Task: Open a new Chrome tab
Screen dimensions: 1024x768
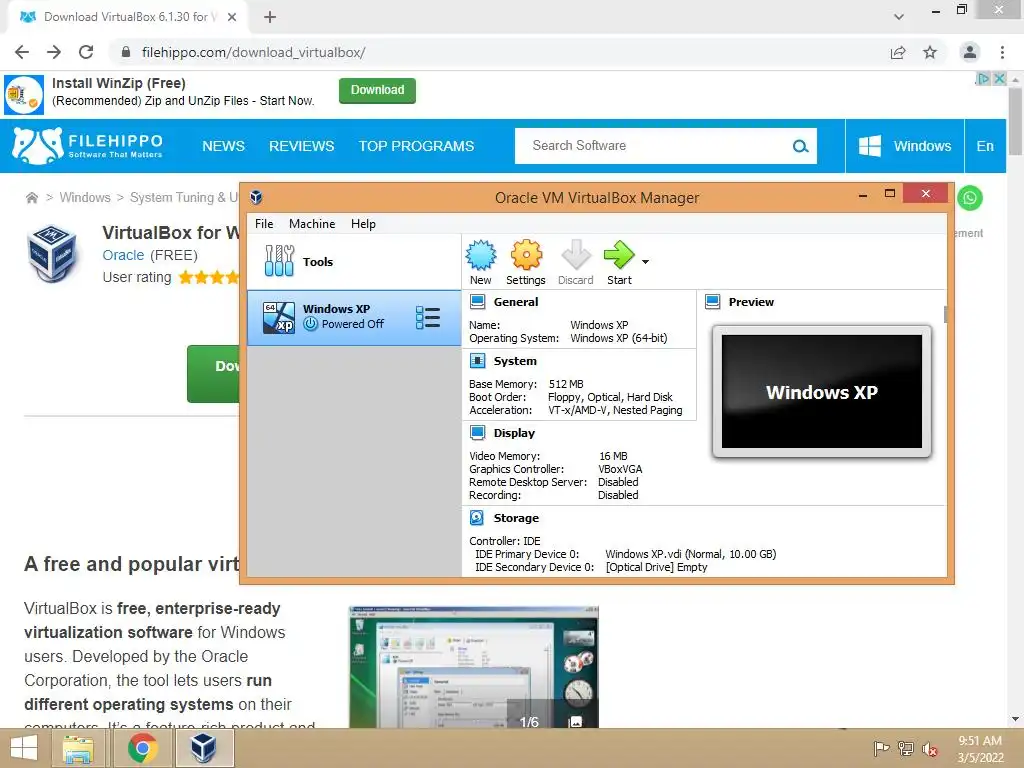Action: click(x=270, y=17)
